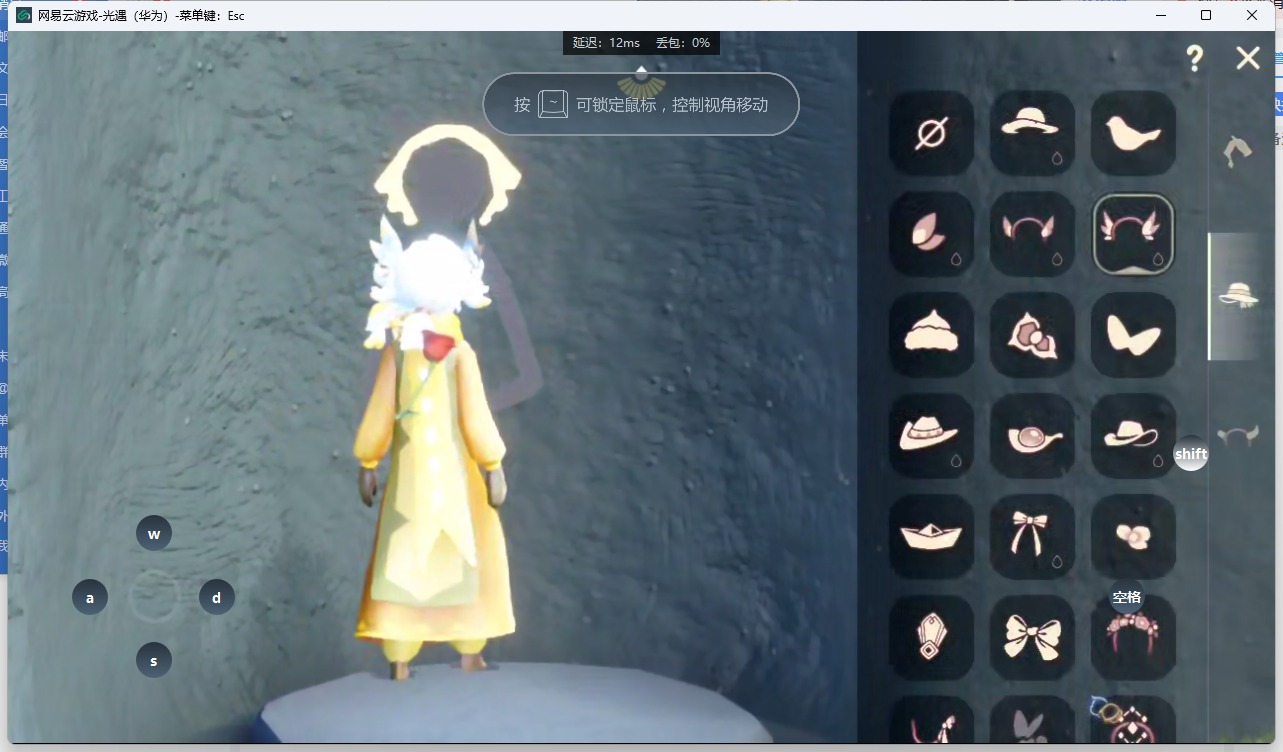This screenshot has width=1283, height=752.
Task: Switch to the horns category tab
Action: 1238,435
